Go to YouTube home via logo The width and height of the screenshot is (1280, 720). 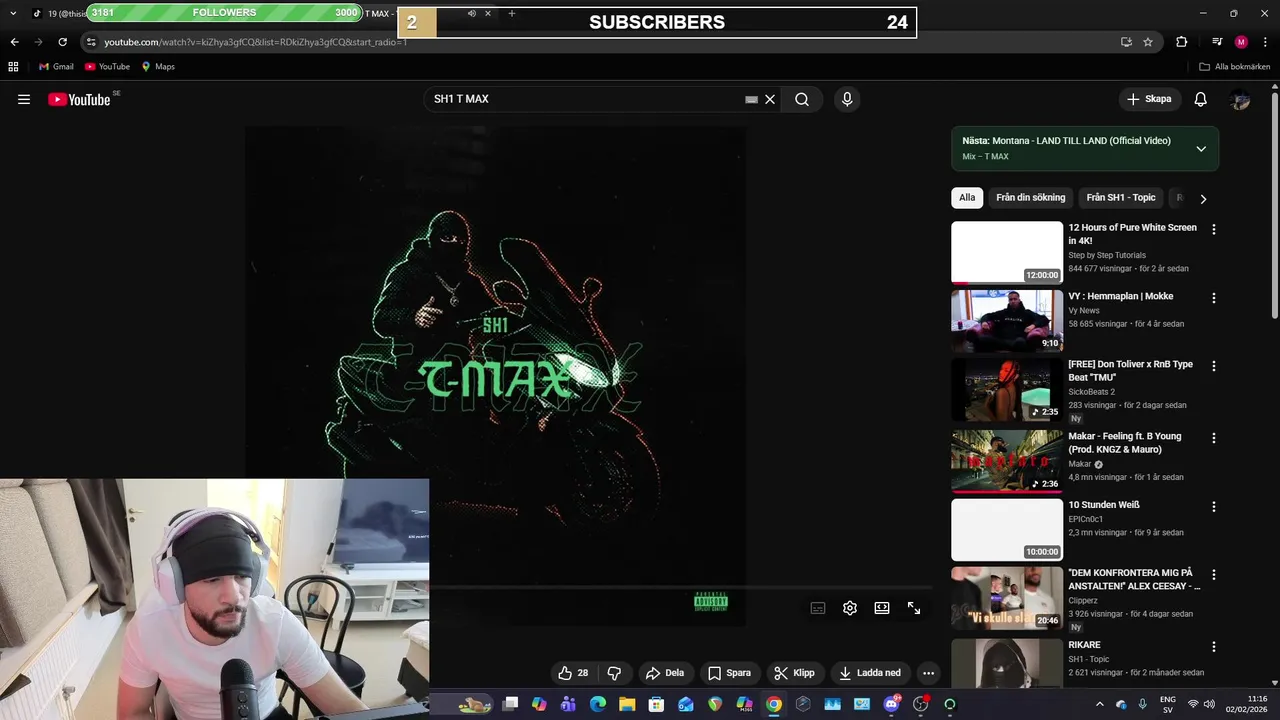[x=80, y=99]
